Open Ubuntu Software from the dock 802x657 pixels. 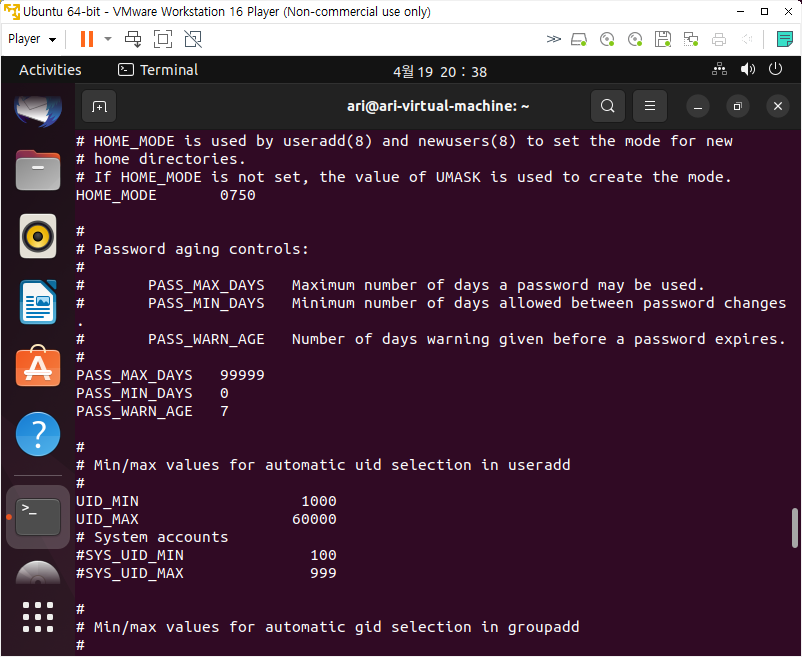[38, 368]
